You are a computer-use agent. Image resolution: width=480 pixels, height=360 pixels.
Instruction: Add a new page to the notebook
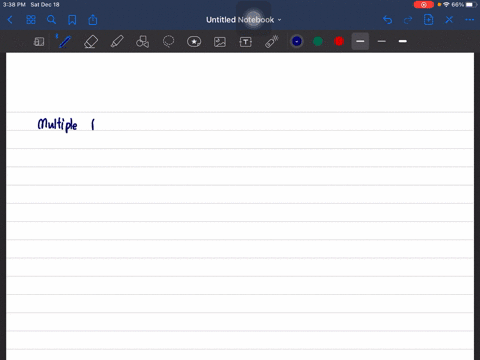point(428,20)
